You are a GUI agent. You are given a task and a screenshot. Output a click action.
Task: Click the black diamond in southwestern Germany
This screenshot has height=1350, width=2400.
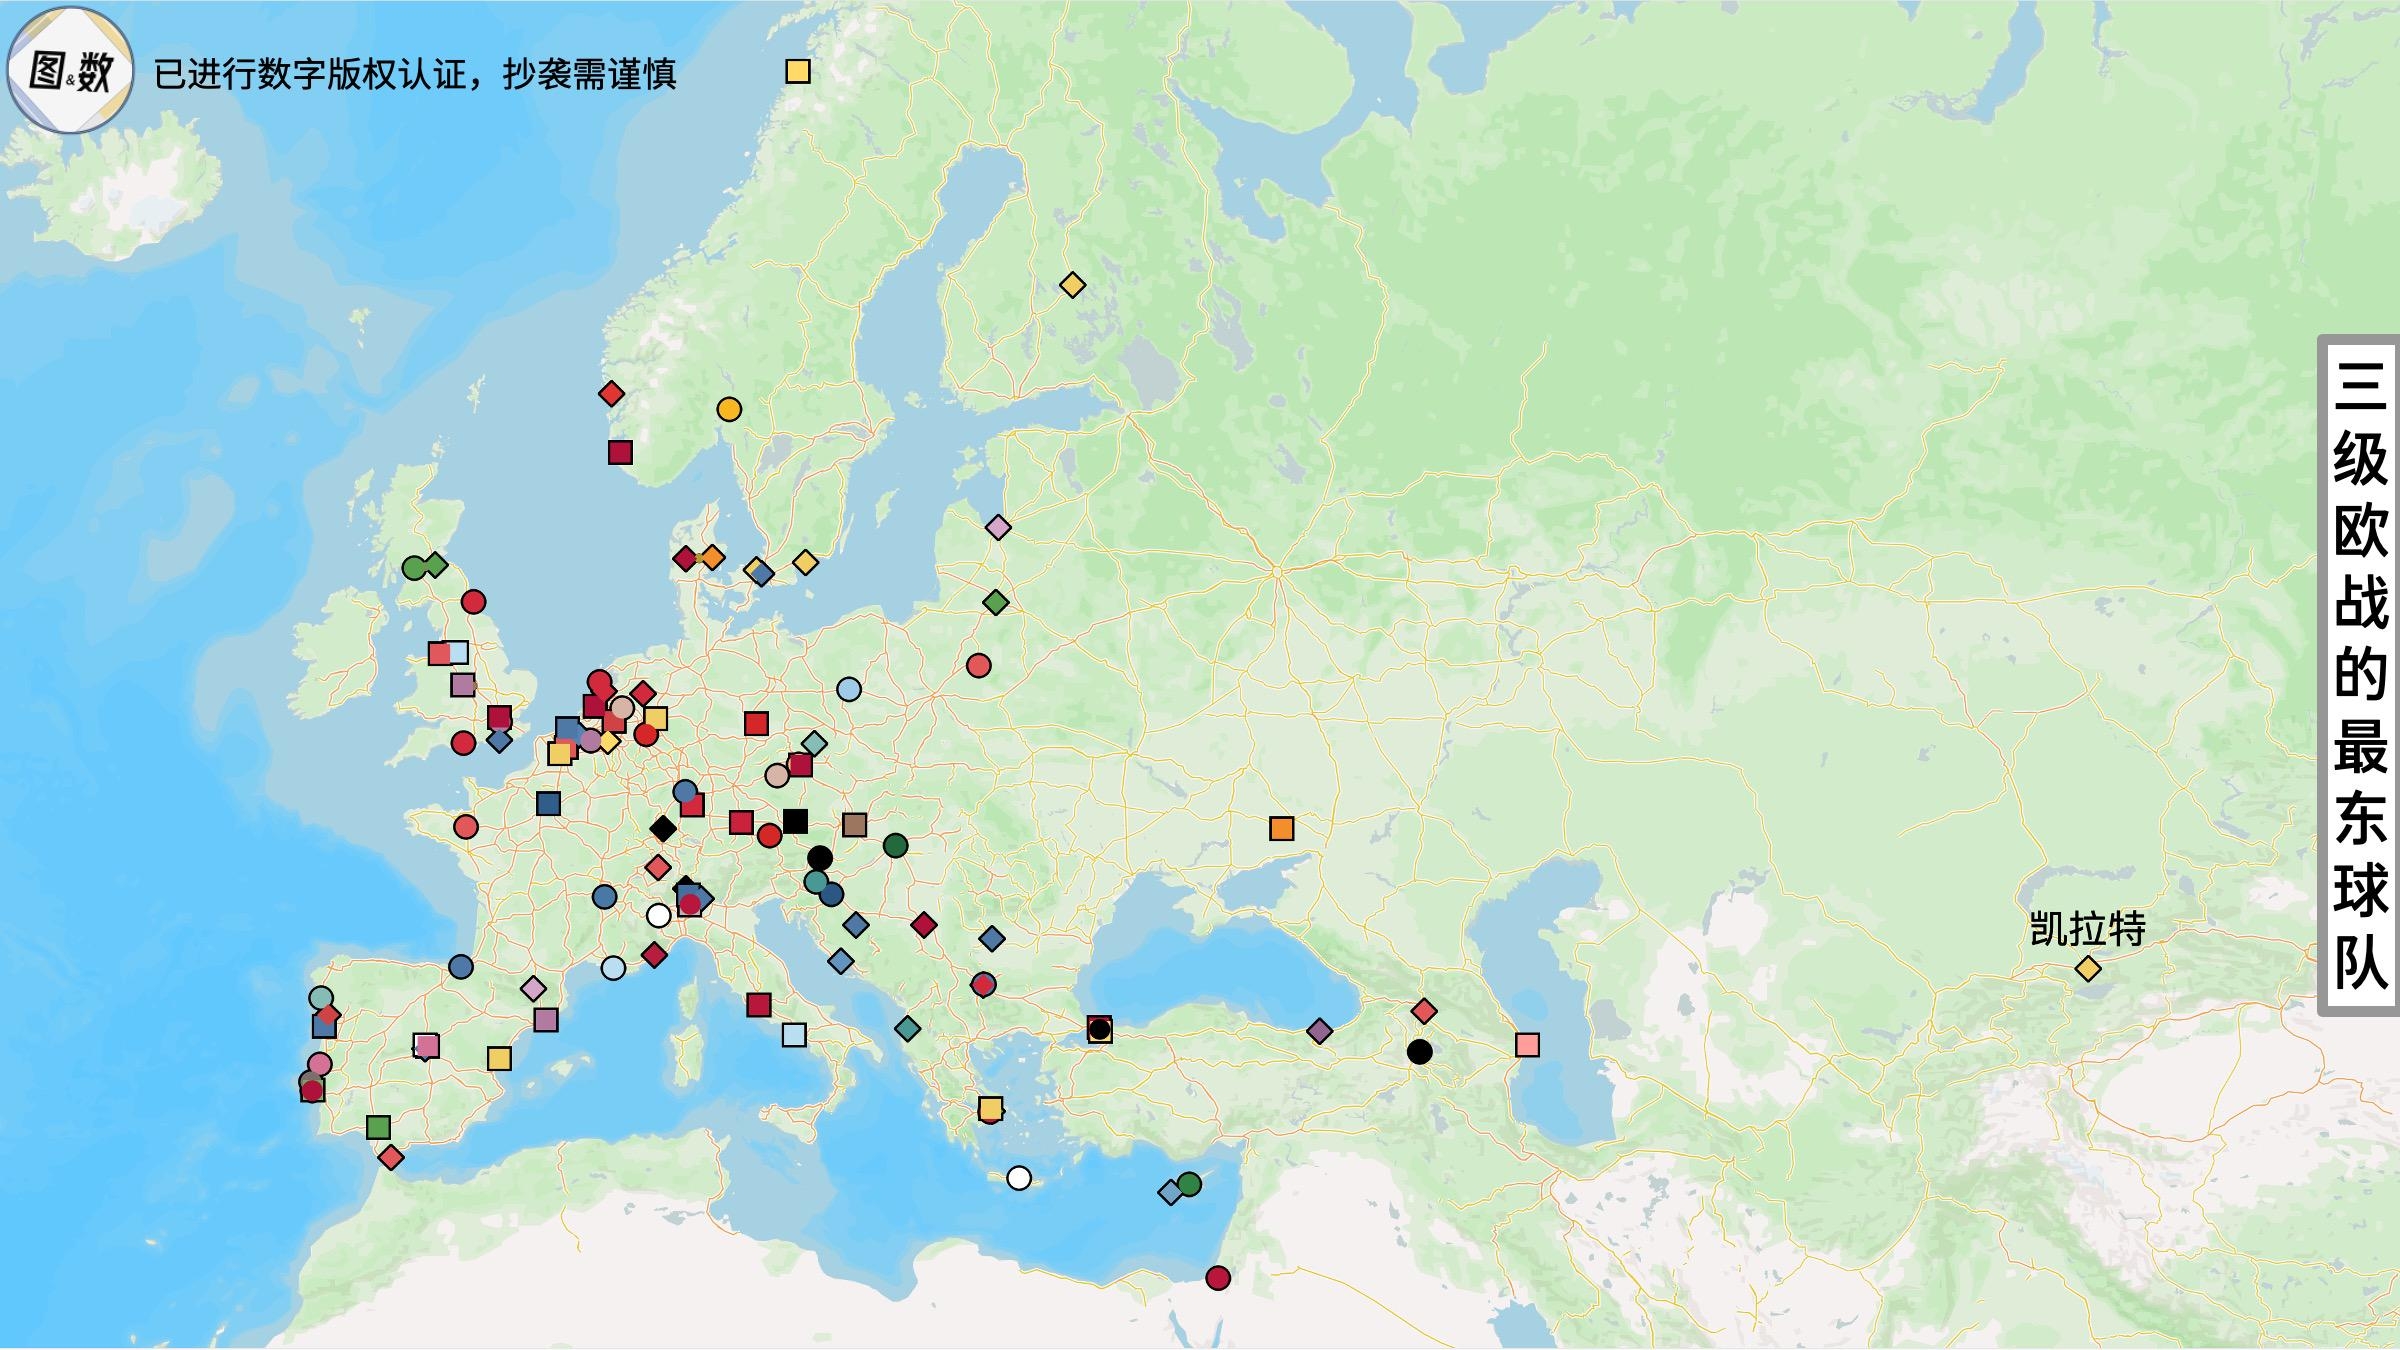pos(663,827)
